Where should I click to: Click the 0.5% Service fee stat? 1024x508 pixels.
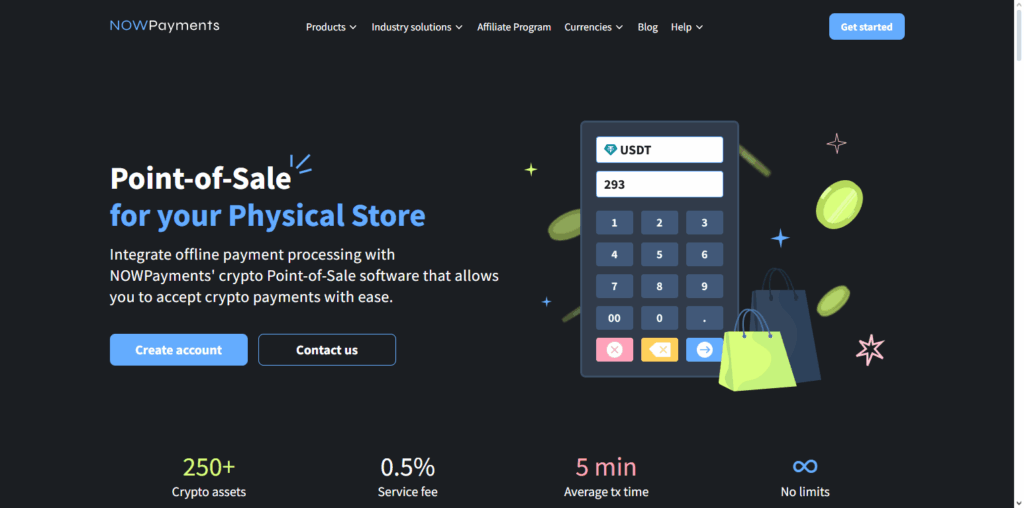408,477
